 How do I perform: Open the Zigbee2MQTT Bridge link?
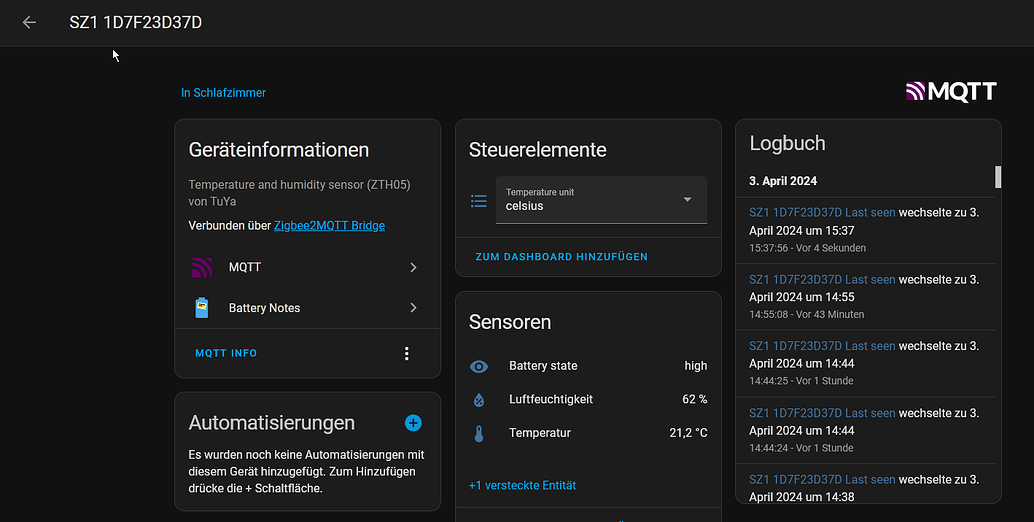point(329,226)
